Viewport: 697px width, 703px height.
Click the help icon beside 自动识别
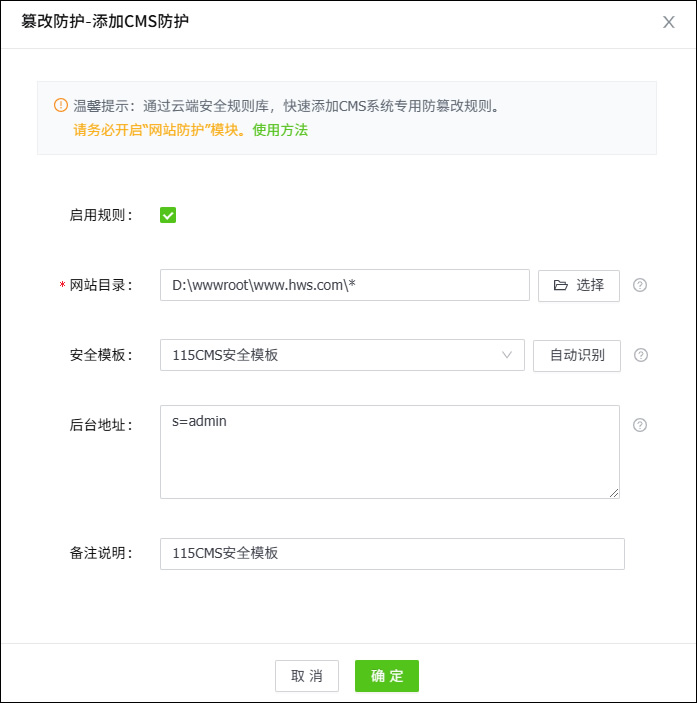pos(641,355)
